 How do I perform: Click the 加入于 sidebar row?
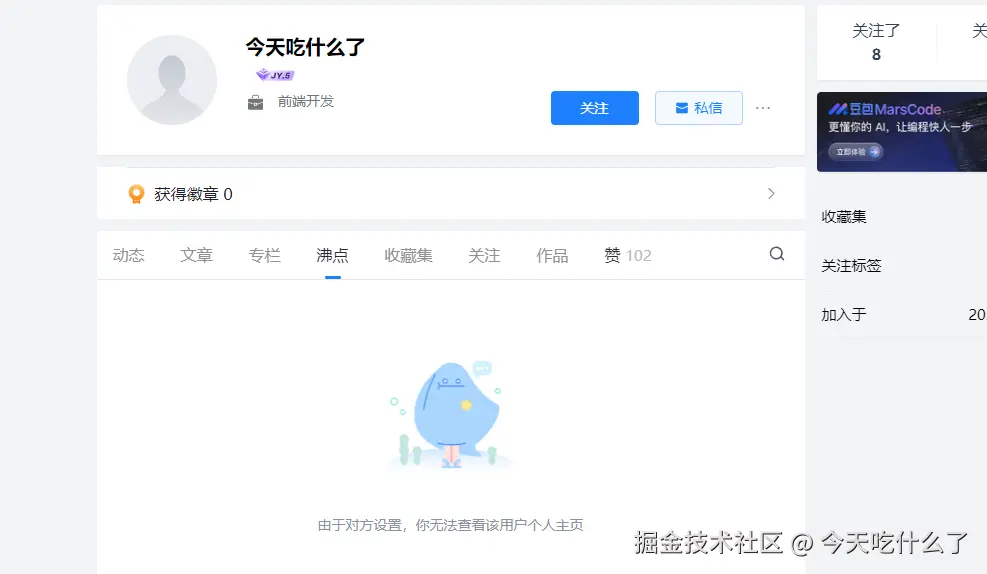(x=904, y=315)
